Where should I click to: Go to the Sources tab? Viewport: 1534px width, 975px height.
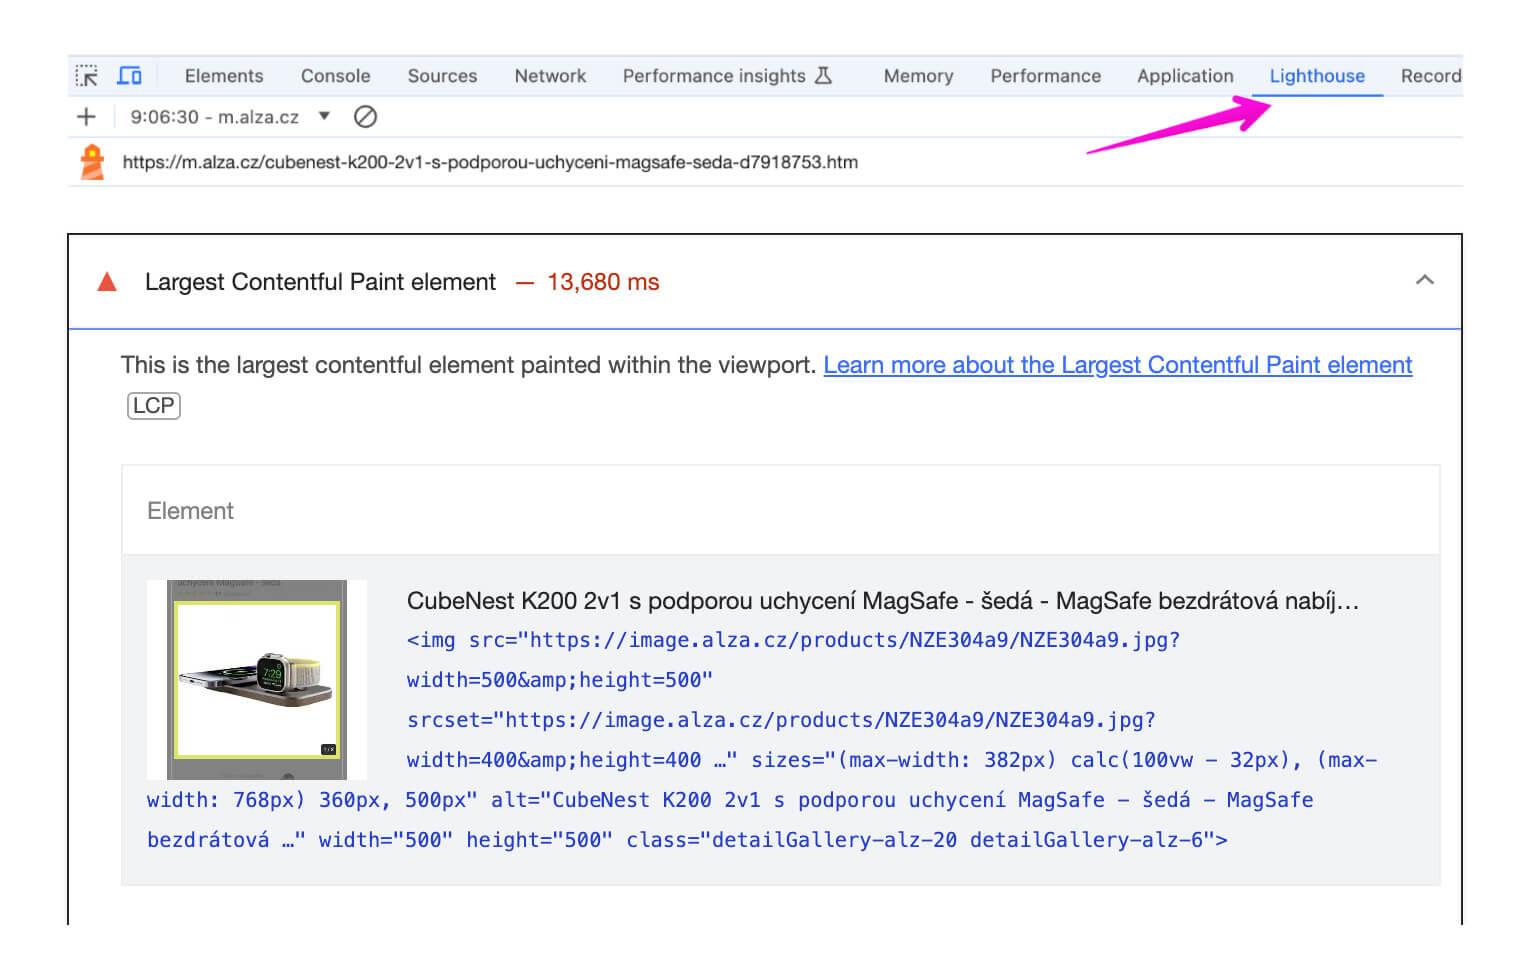click(442, 76)
